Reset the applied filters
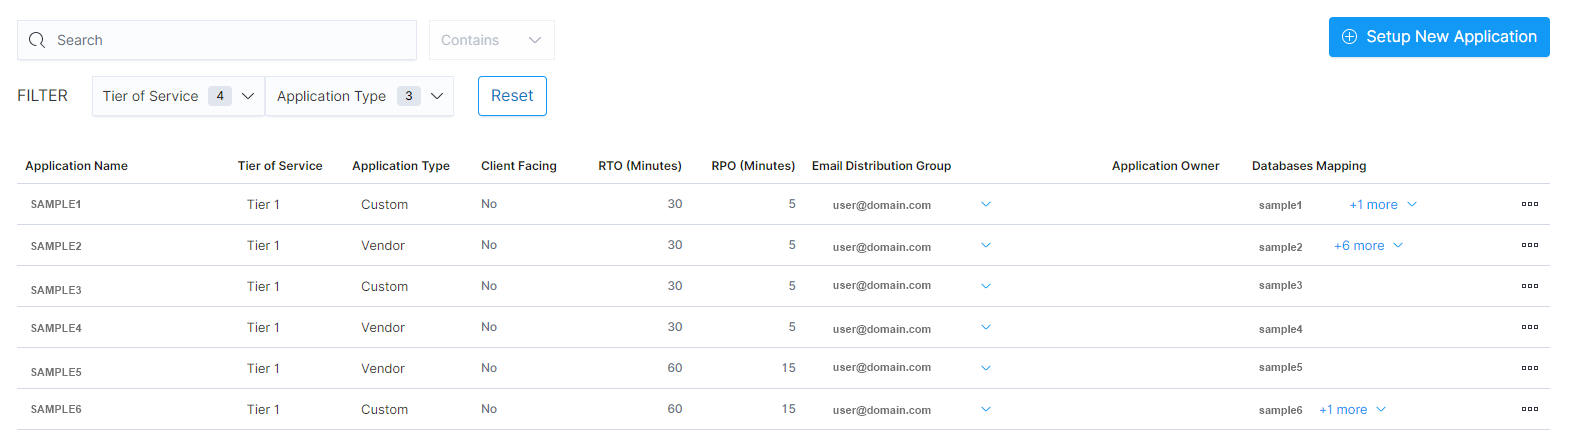The height and width of the screenshot is (432, 1571). click(x=512, y=96)
